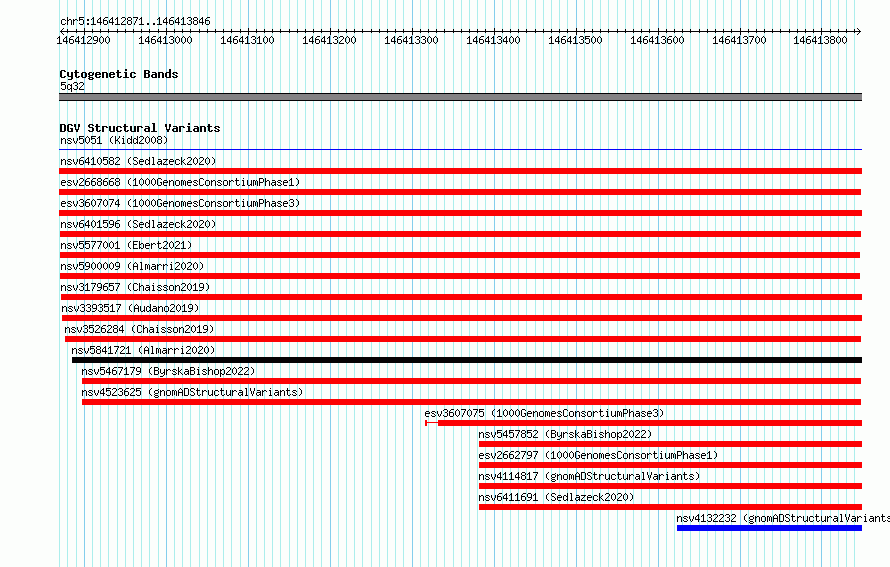Click the red bar under nsv6411691
Image resolution: width=890 pixels, height=567 pixels.
coord(670,507)
